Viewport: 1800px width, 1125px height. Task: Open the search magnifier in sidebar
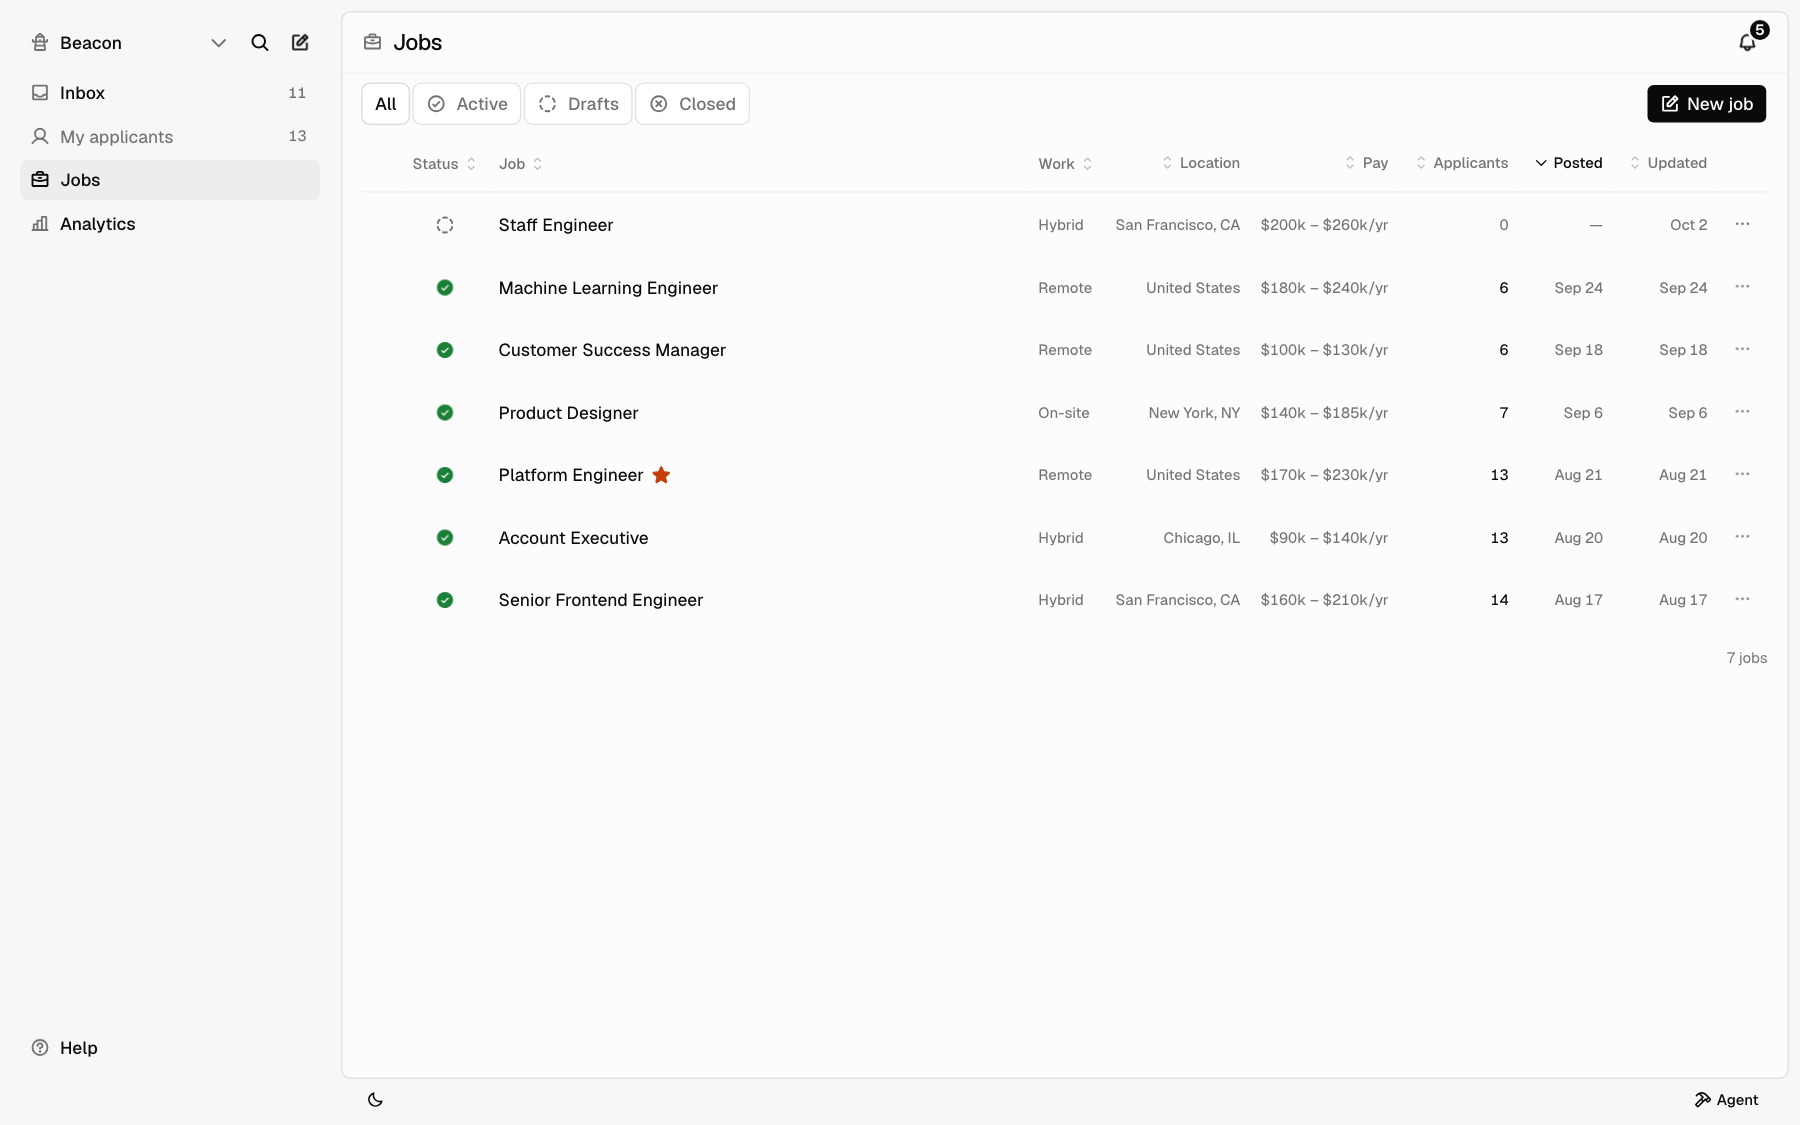[260, 42]
